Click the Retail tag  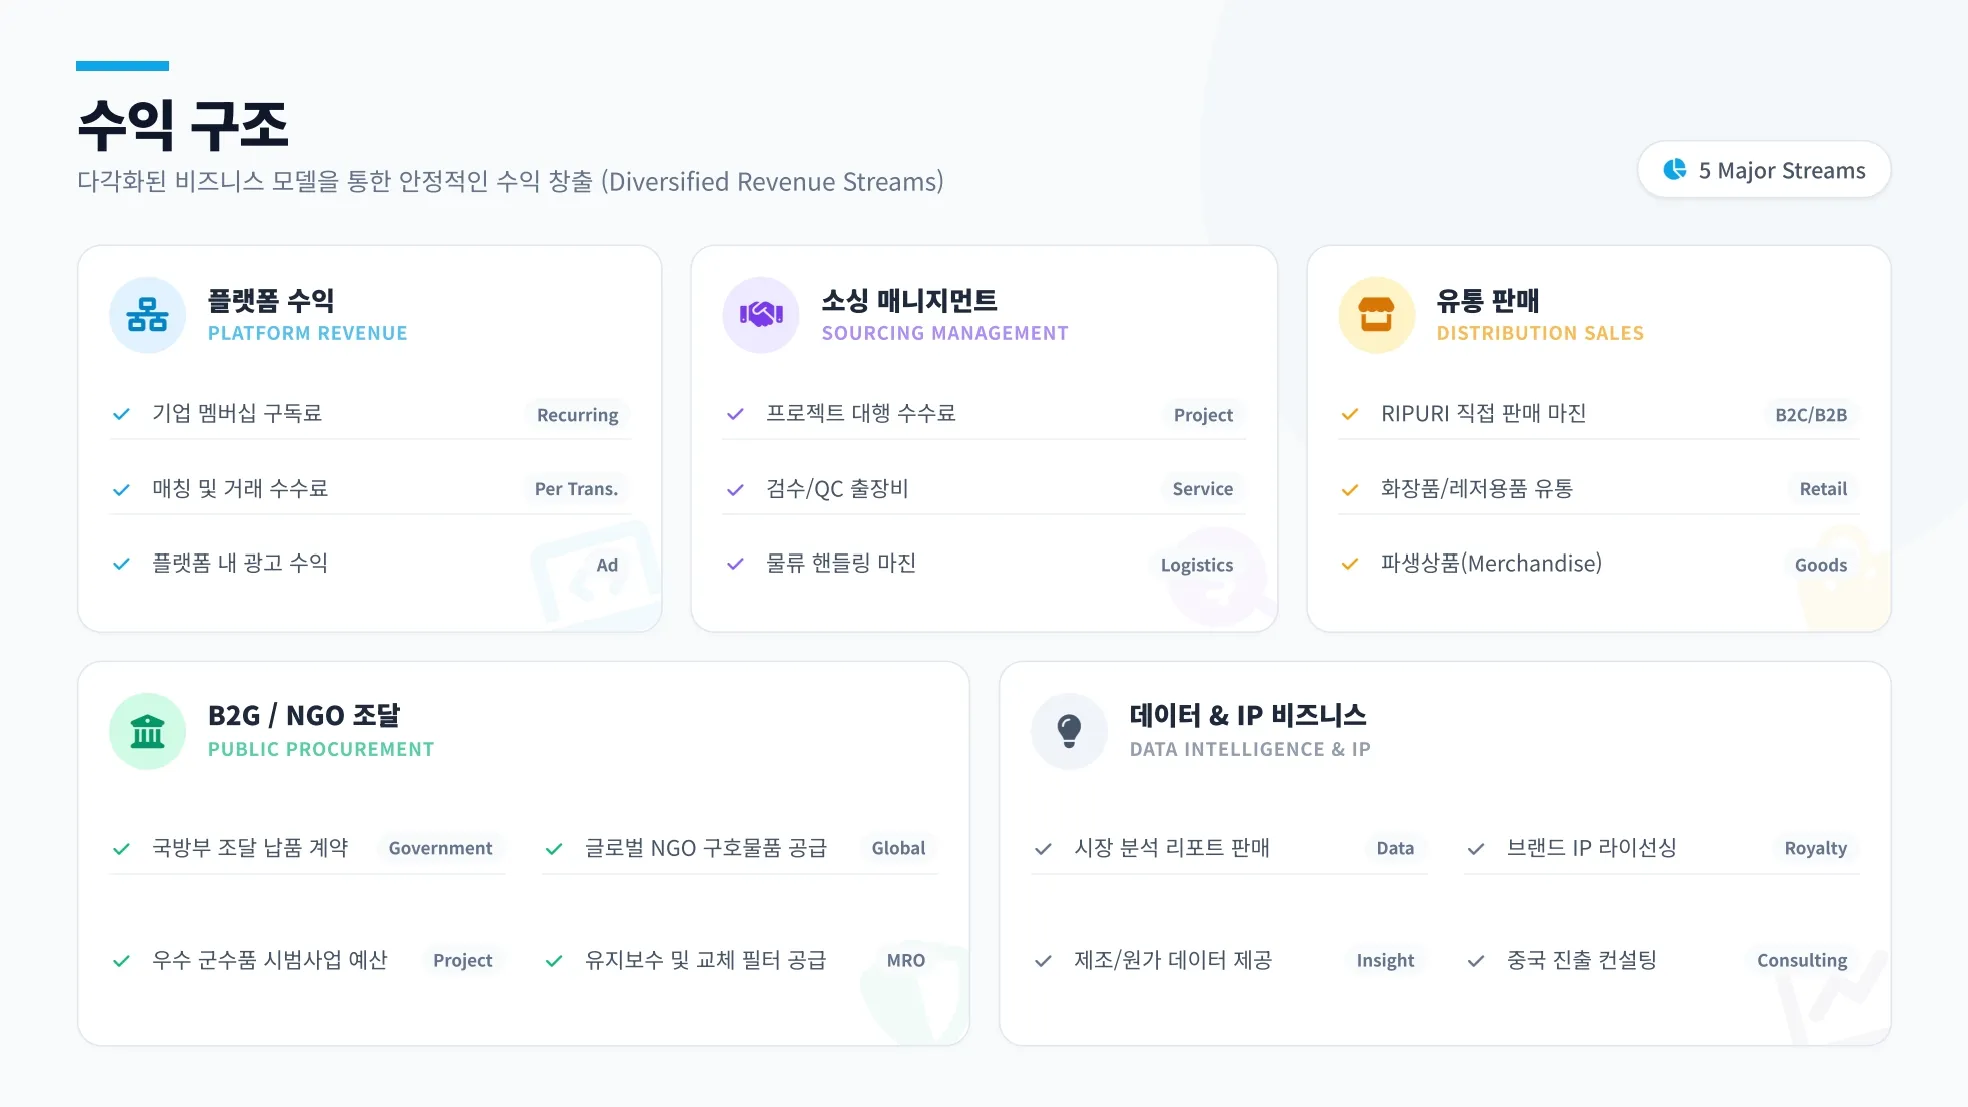pos(1823,489)
